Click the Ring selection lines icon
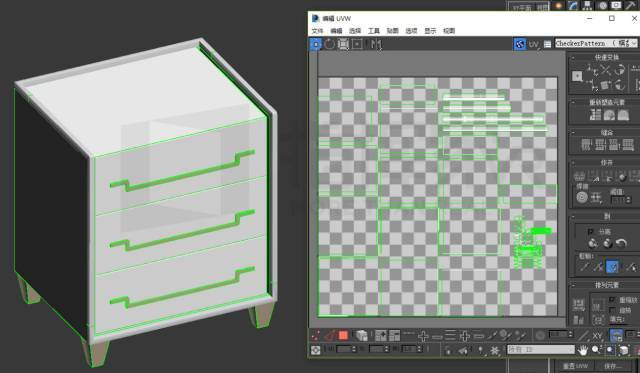Viewport: 640px width, 373px height. 450,336
